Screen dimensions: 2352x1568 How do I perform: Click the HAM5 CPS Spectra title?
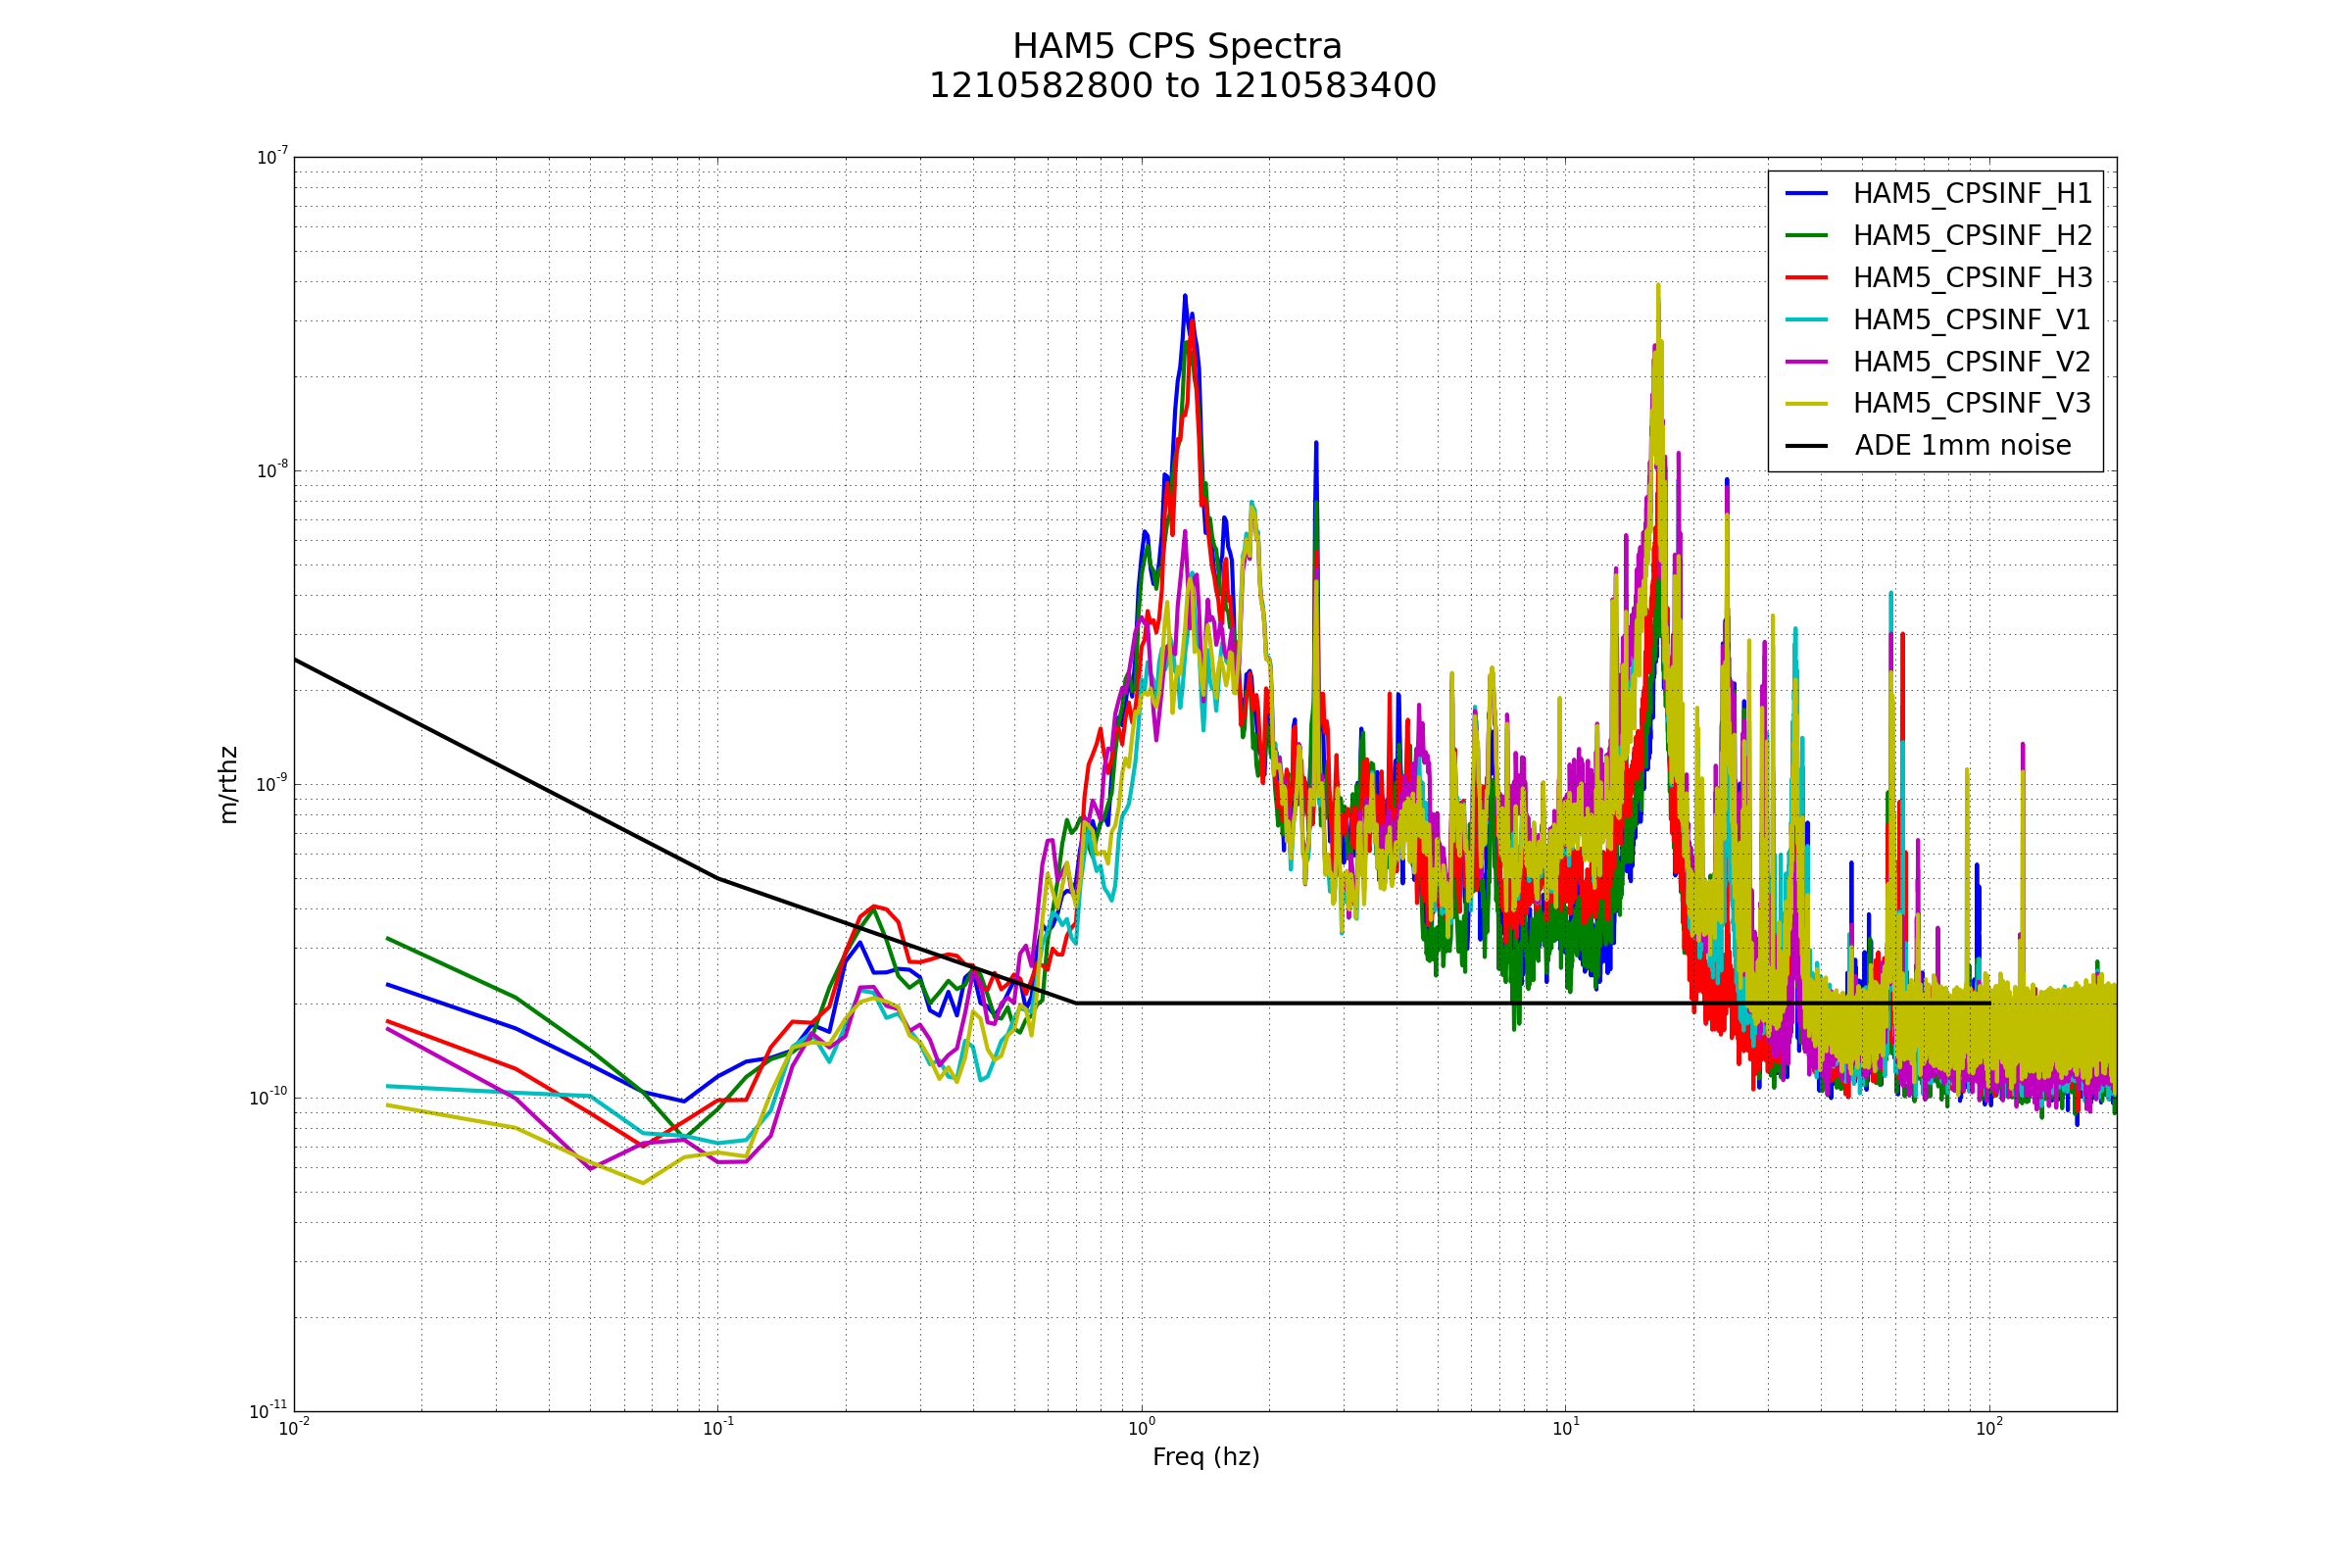(x=1177, y=47)
